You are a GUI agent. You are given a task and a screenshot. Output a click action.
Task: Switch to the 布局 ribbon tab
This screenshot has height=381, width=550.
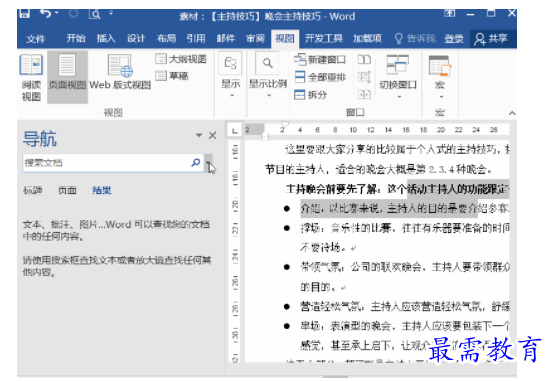pyautogui.click(x=166, y=38)
